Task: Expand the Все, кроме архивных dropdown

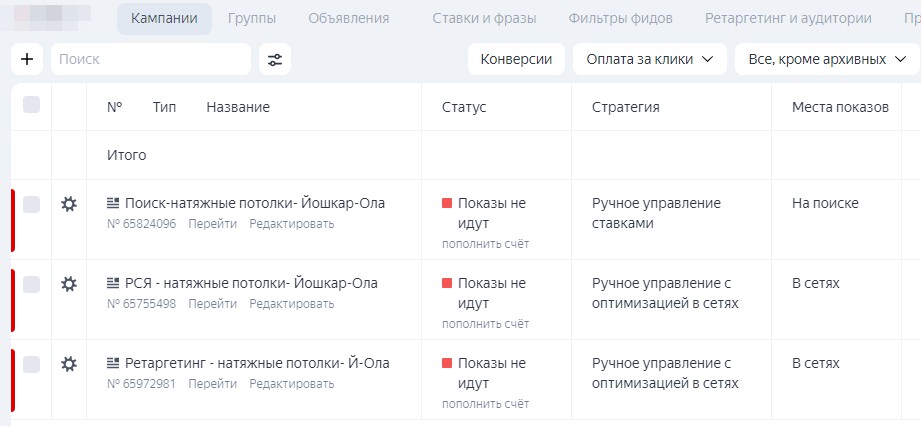Action: point(828,59)
